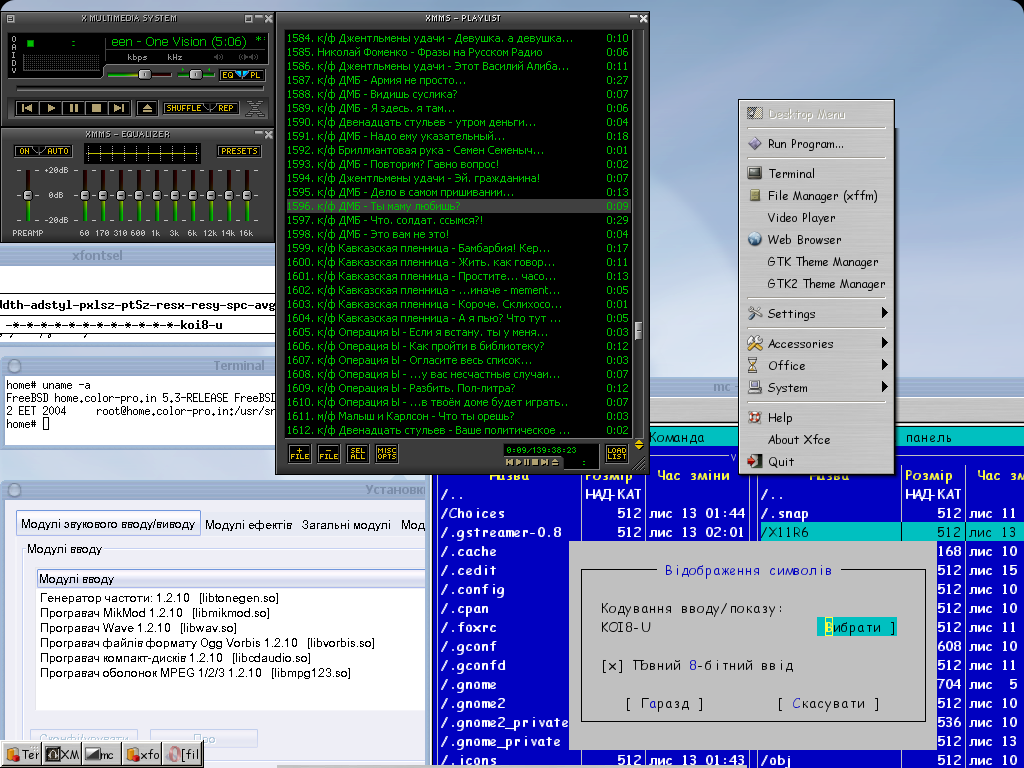Screen dimensions: 1024x768
Task: Click the equalizer PREAMP slider
Action: coord(28,195)
